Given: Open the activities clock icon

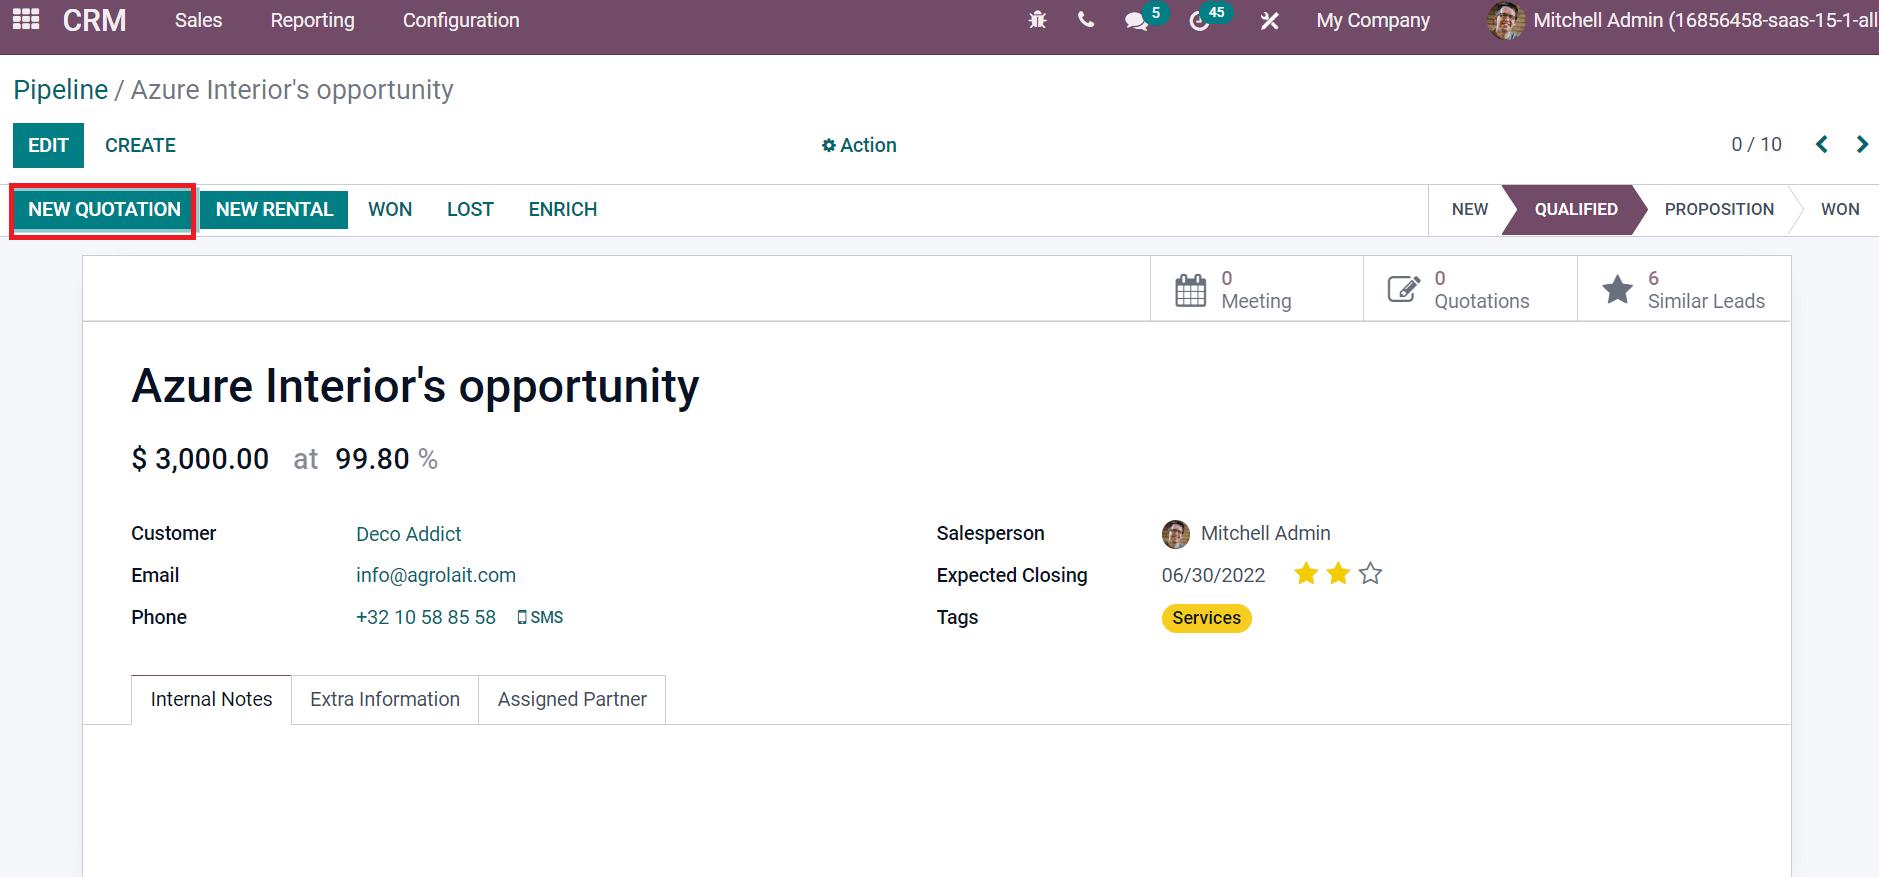Looking at the screenshot, I should [1199, 21].
